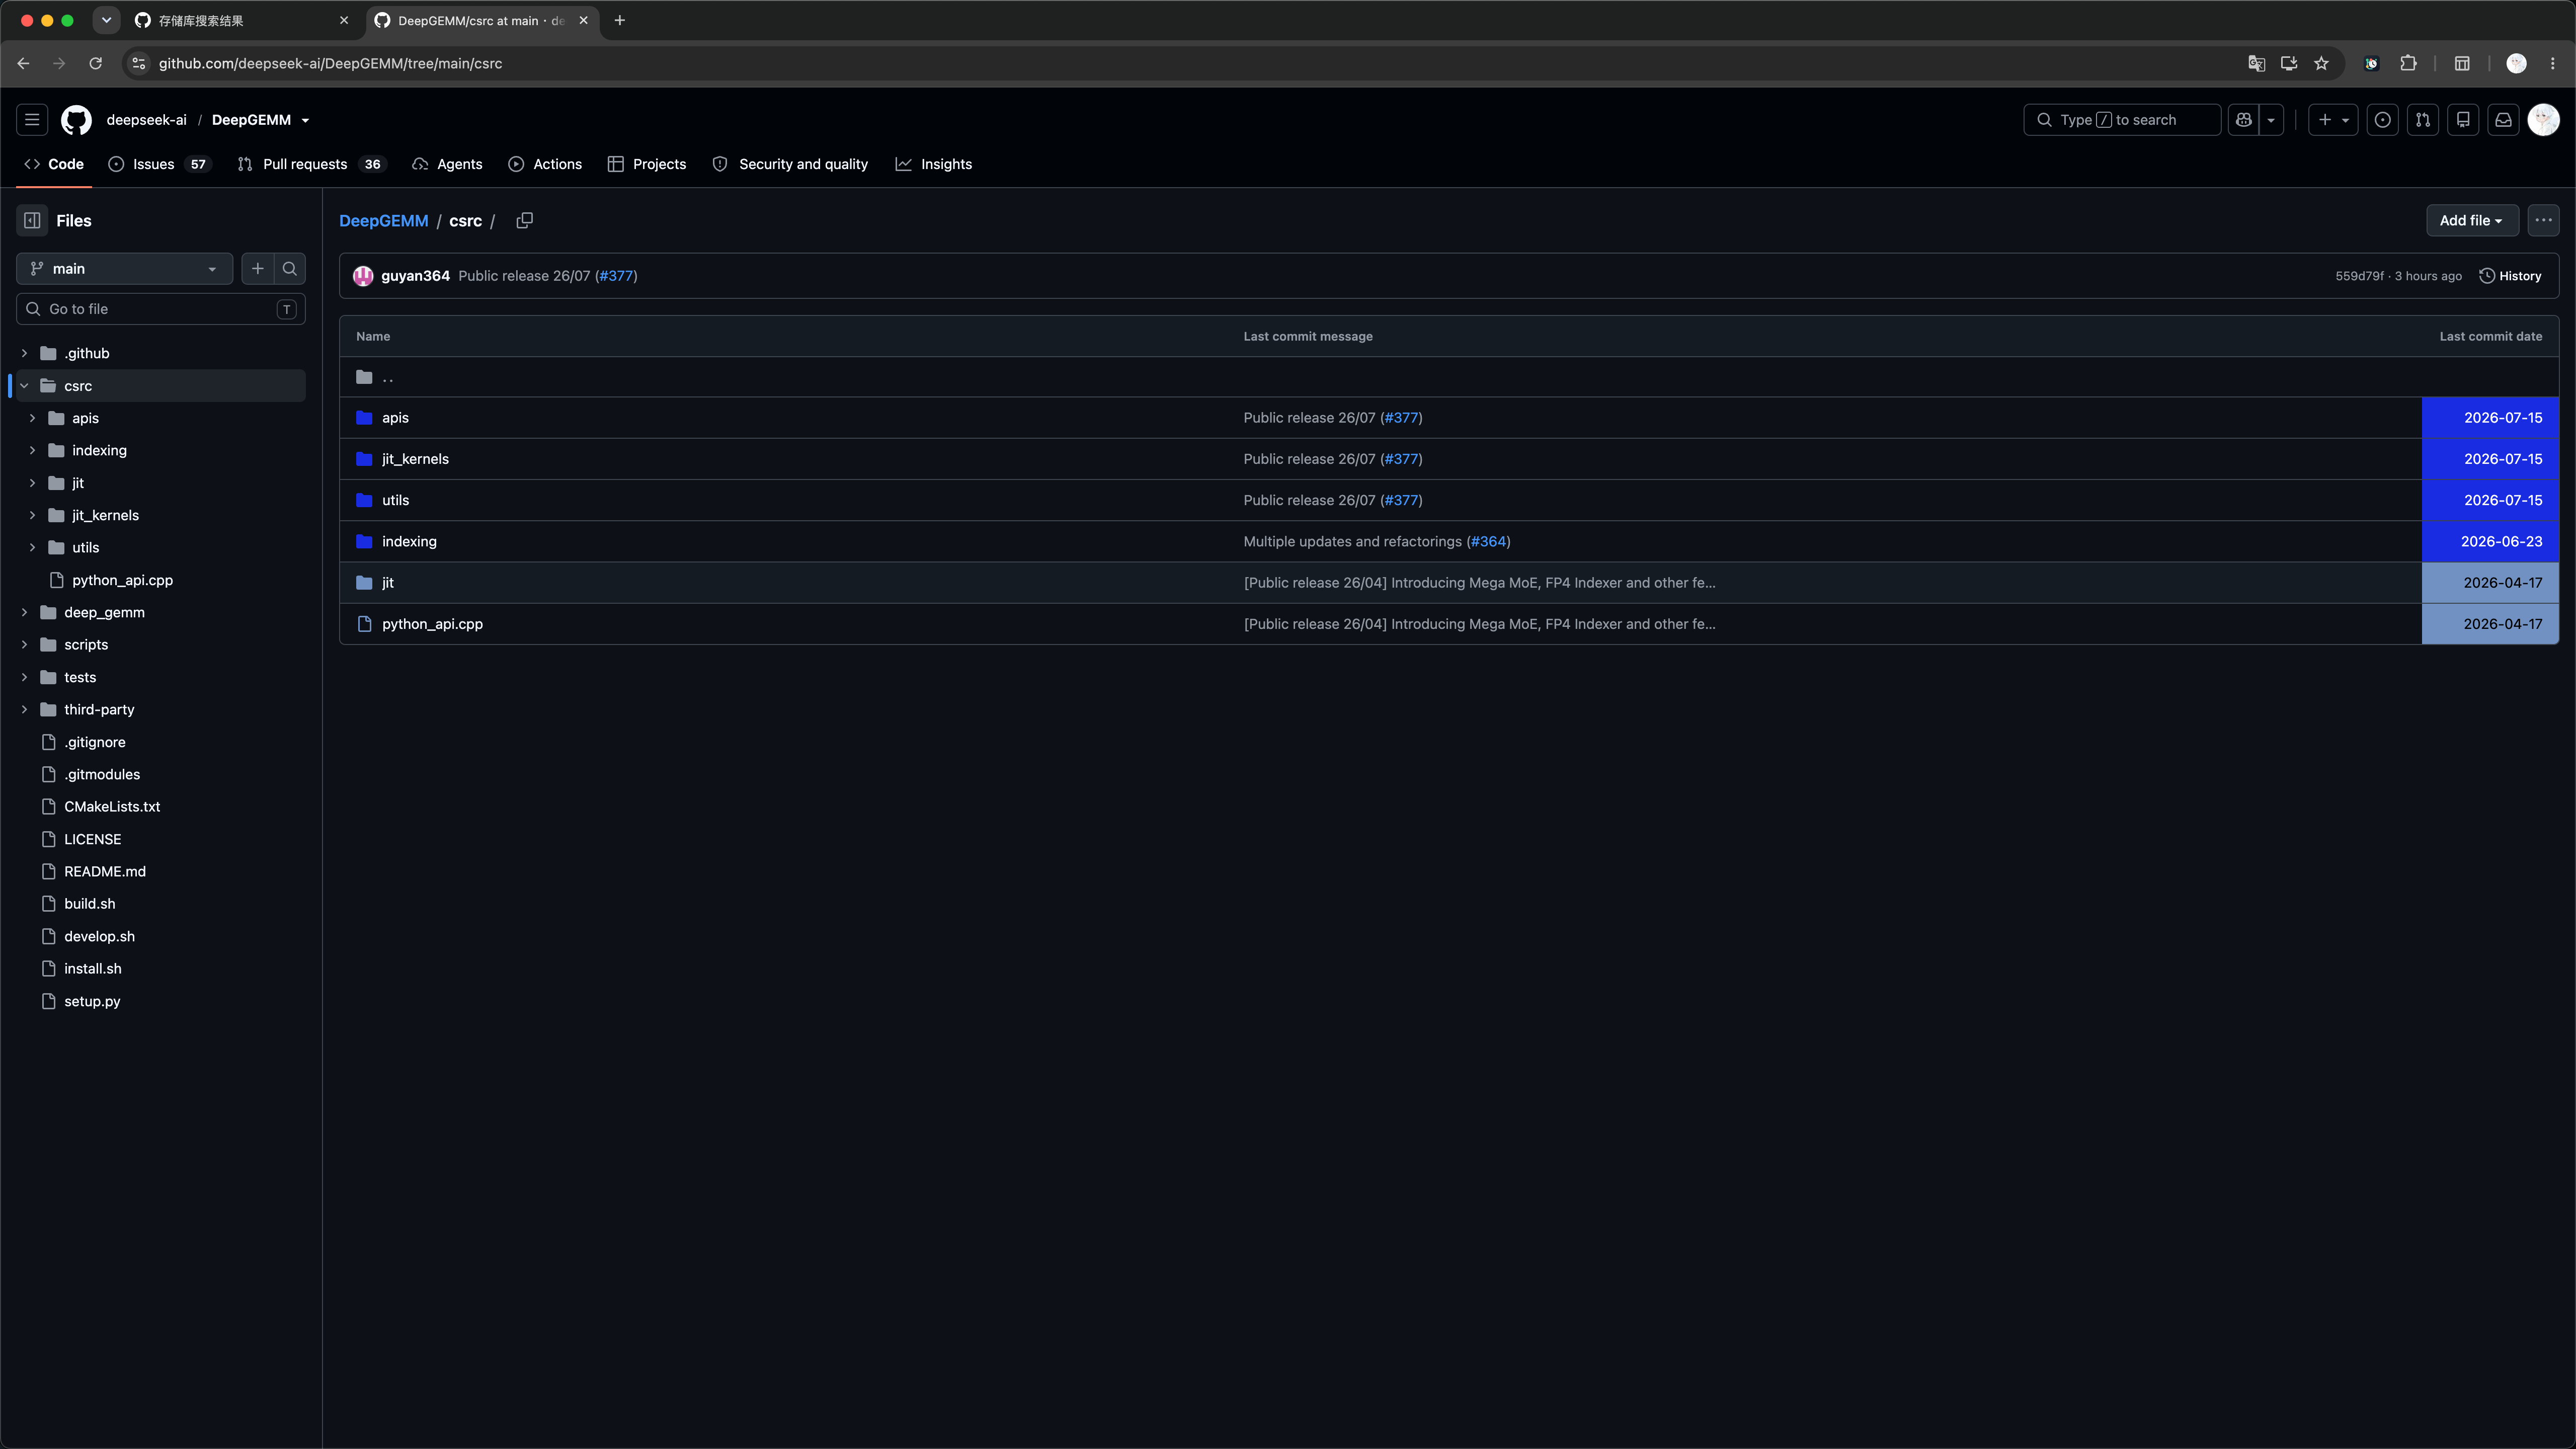Open README.md in file tree
Image resolution: width=2576 pixels, height=1449 pixels.
tap(105, 871)
